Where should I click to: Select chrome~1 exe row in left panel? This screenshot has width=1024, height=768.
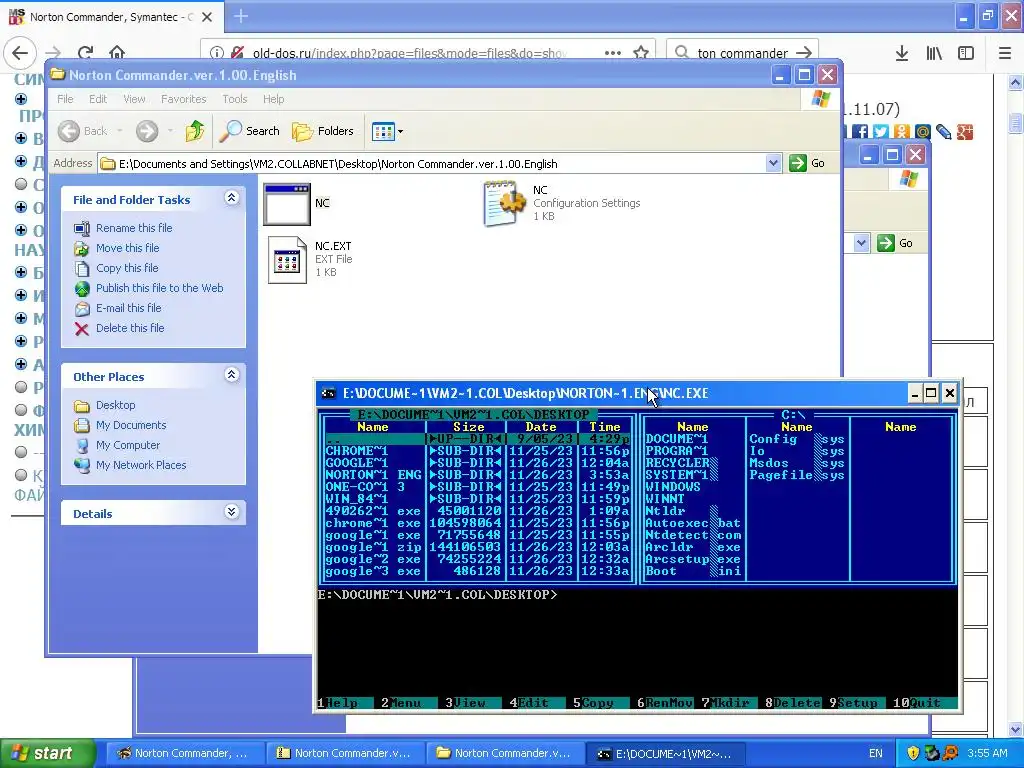point(477,523)
